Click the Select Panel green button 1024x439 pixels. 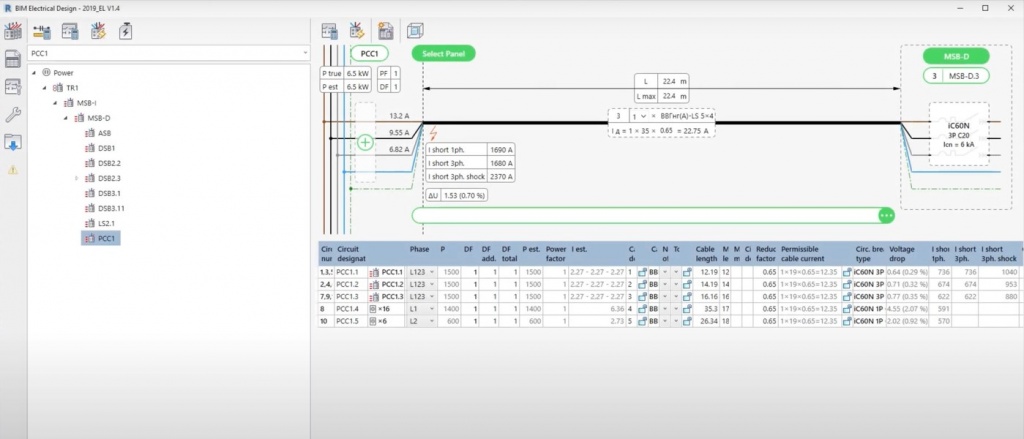coord(443,54)
